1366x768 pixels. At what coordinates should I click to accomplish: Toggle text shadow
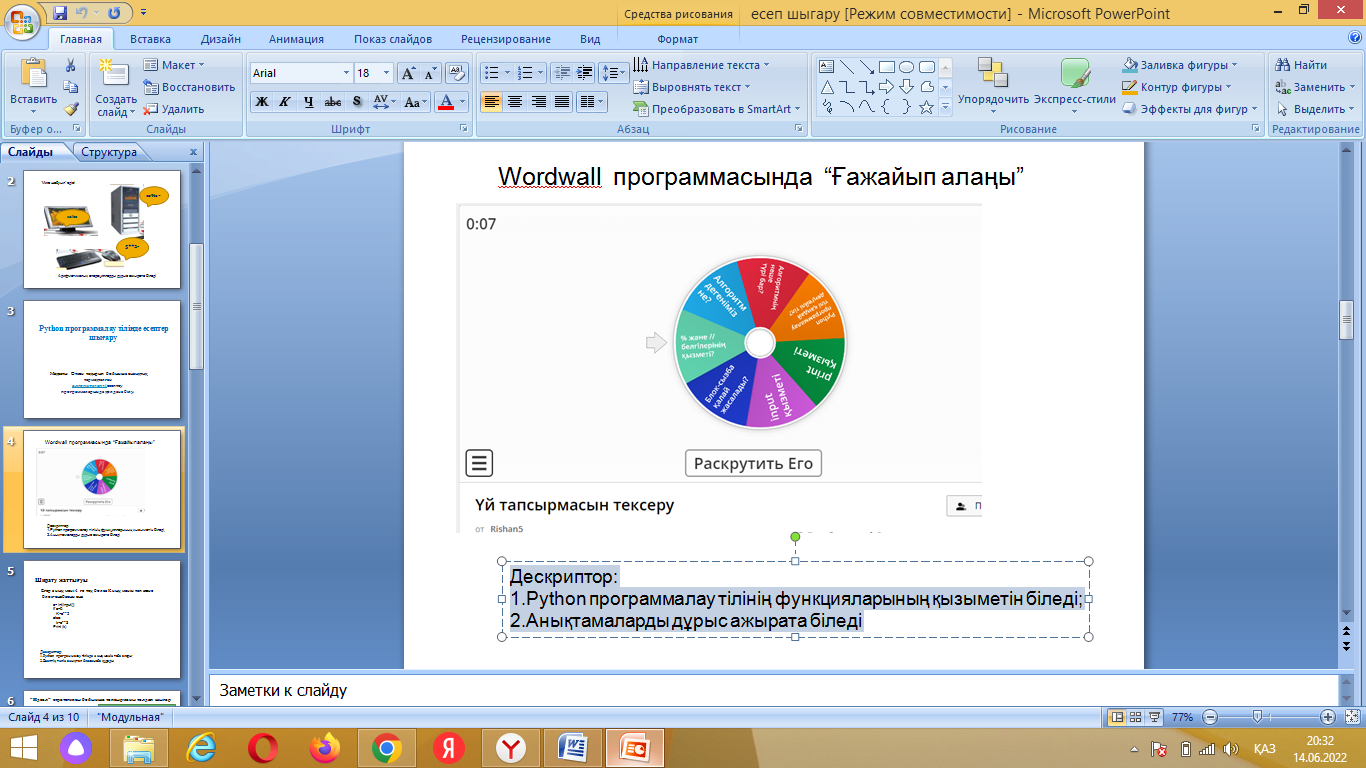click(357, 101)
